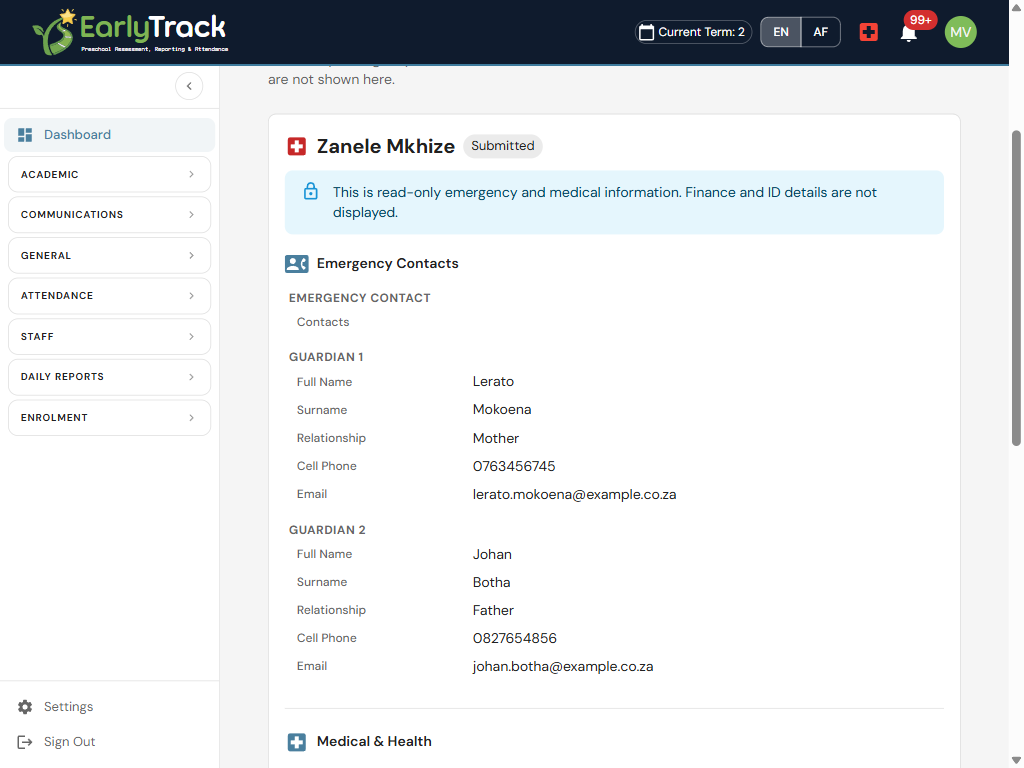This screenshot has width=1024, height=768.
Task: Click the surname Botha
Action: (x=492, y=582)
